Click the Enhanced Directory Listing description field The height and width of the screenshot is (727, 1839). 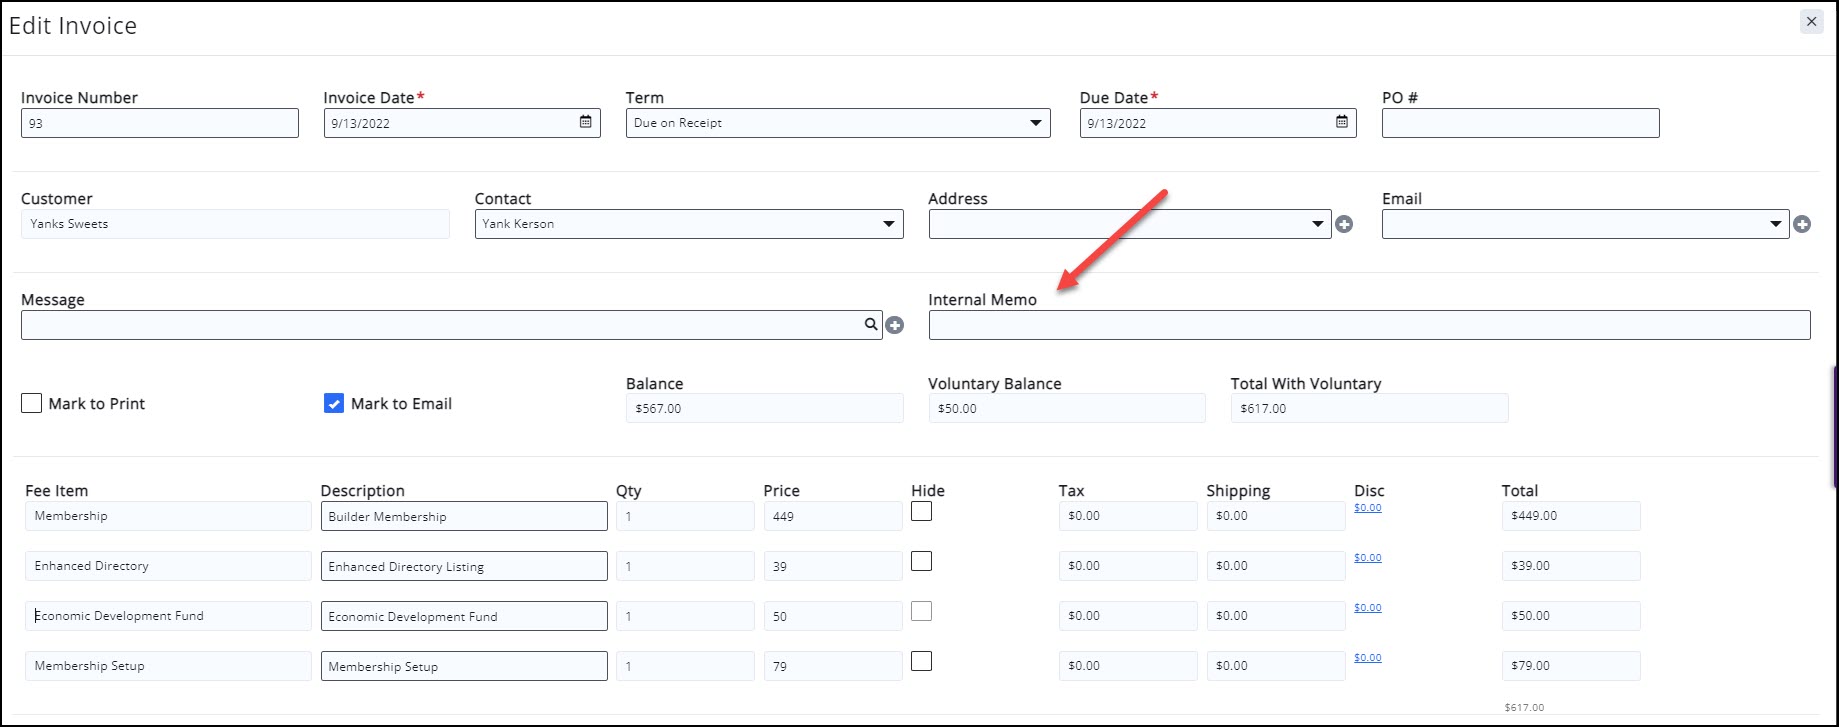pos(463,566)
